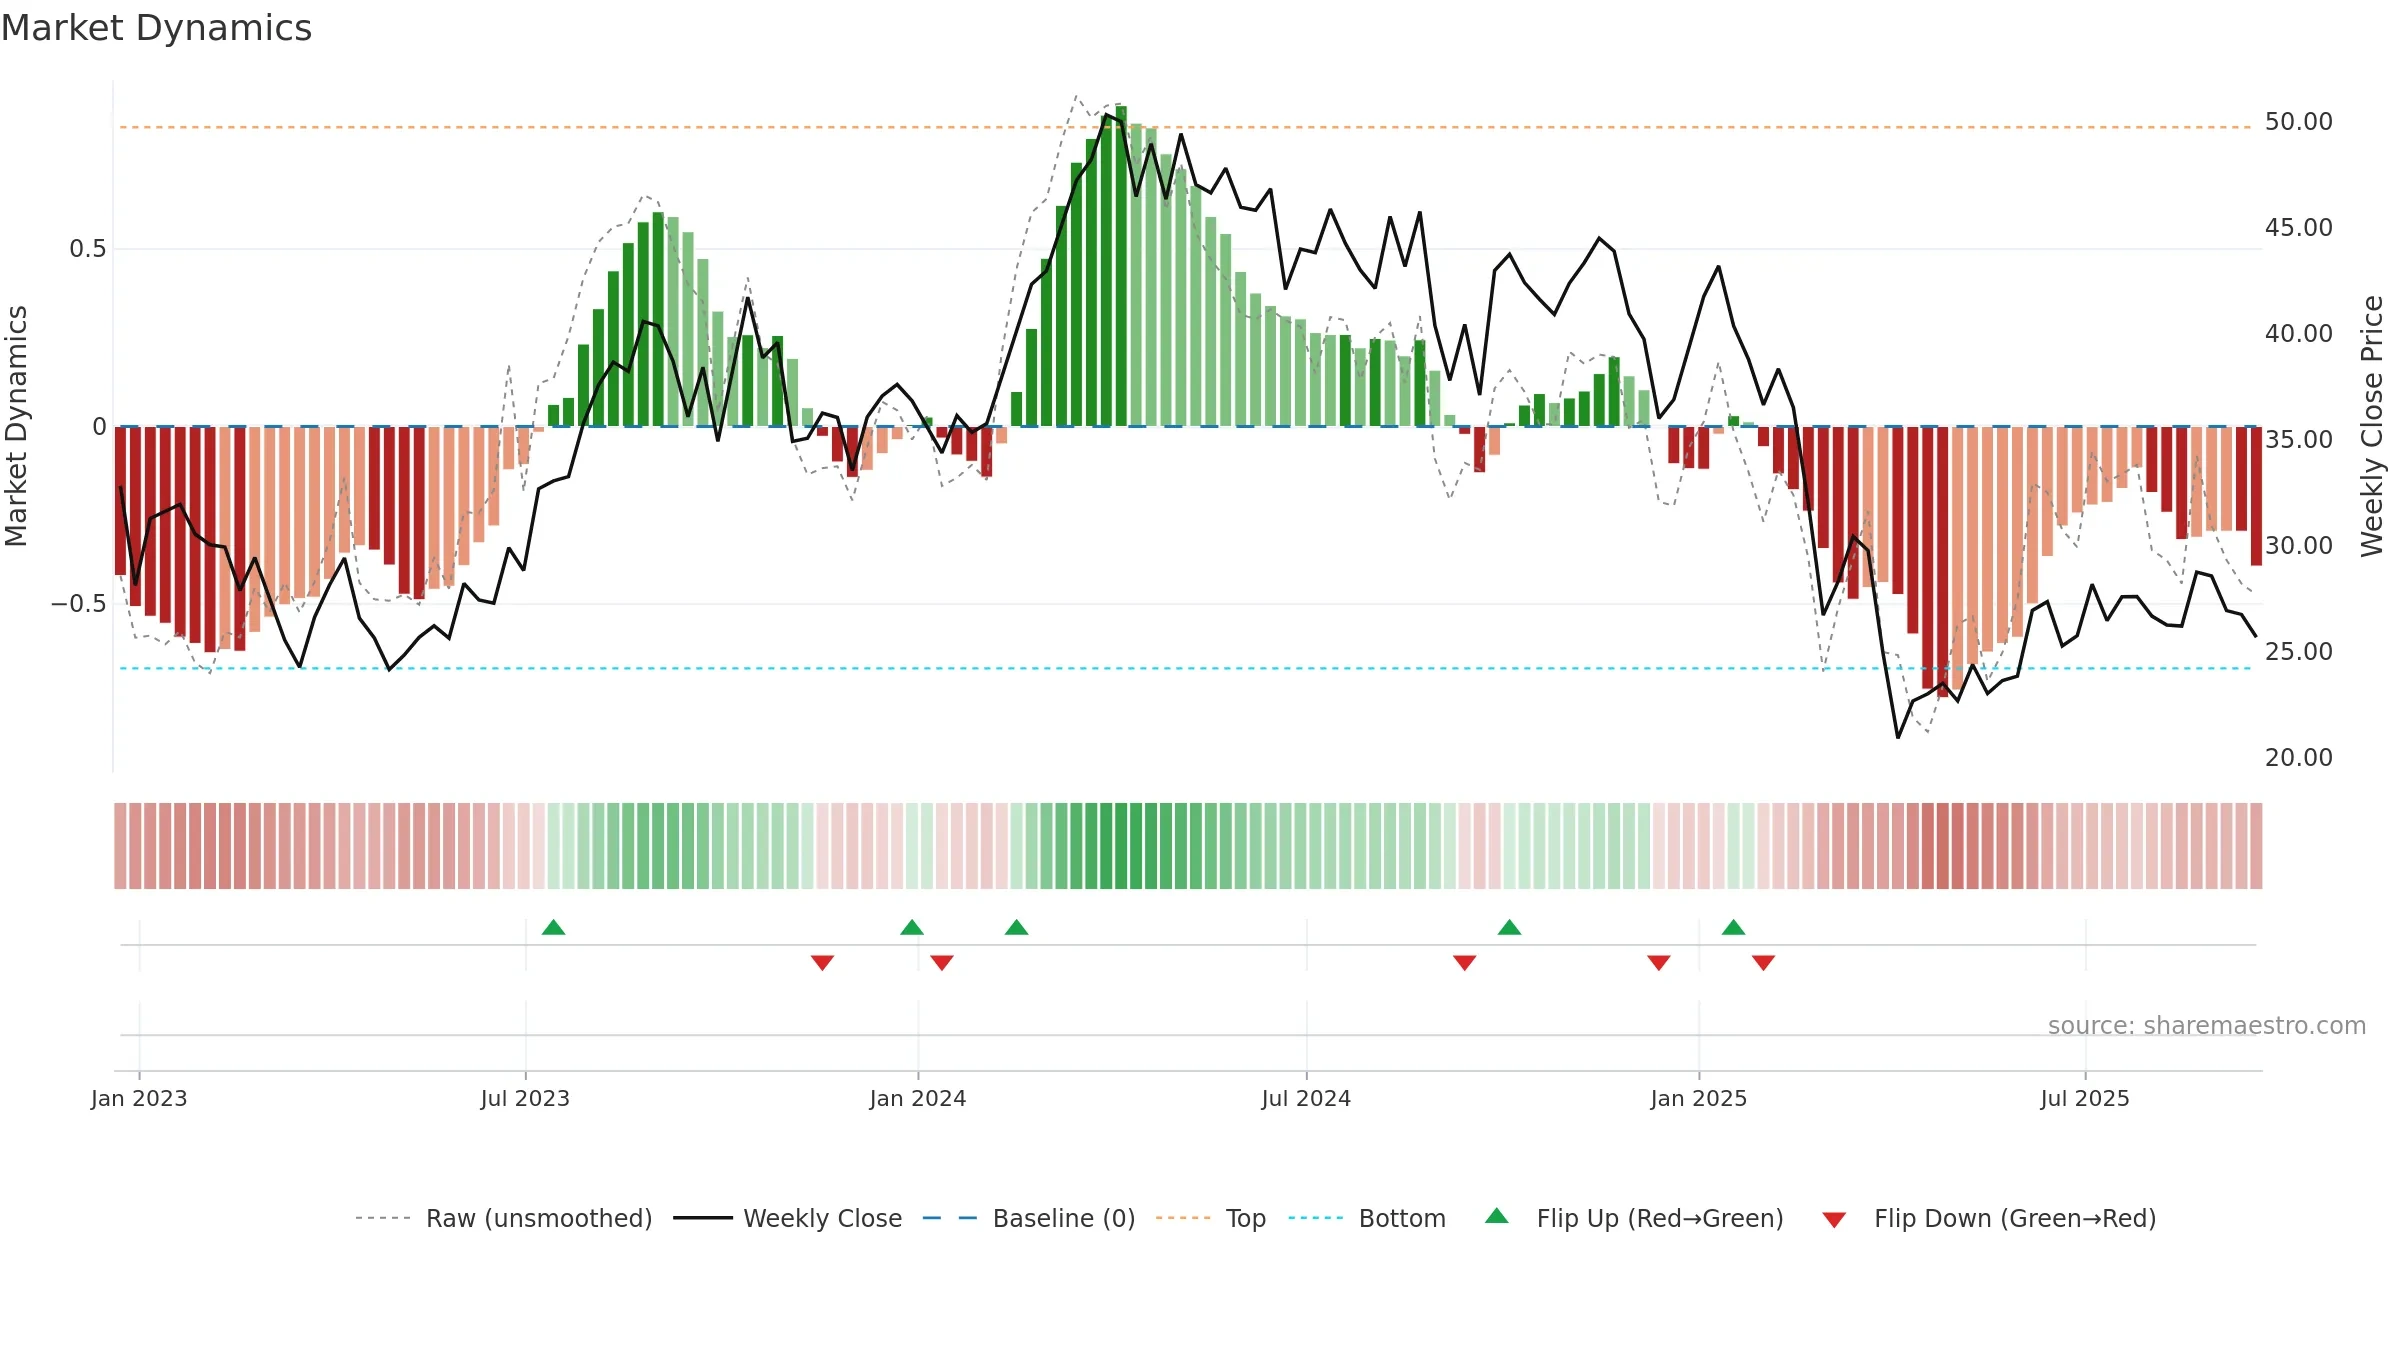
Task: Select the flip-up marker around Feb 2024
Action: [x=1016, y=927]
